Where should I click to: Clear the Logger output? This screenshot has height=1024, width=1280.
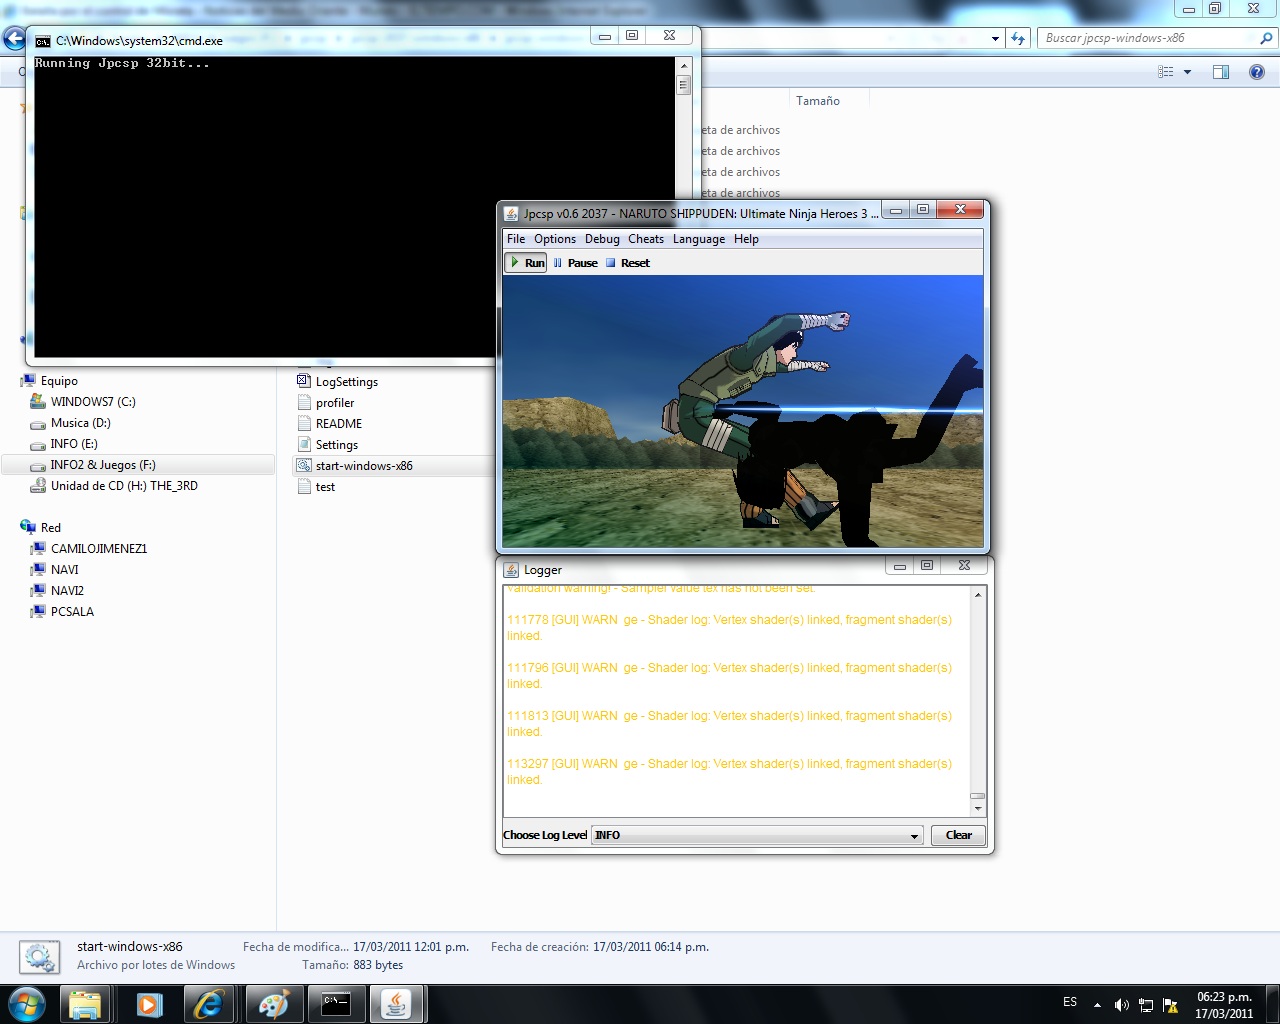958,835
